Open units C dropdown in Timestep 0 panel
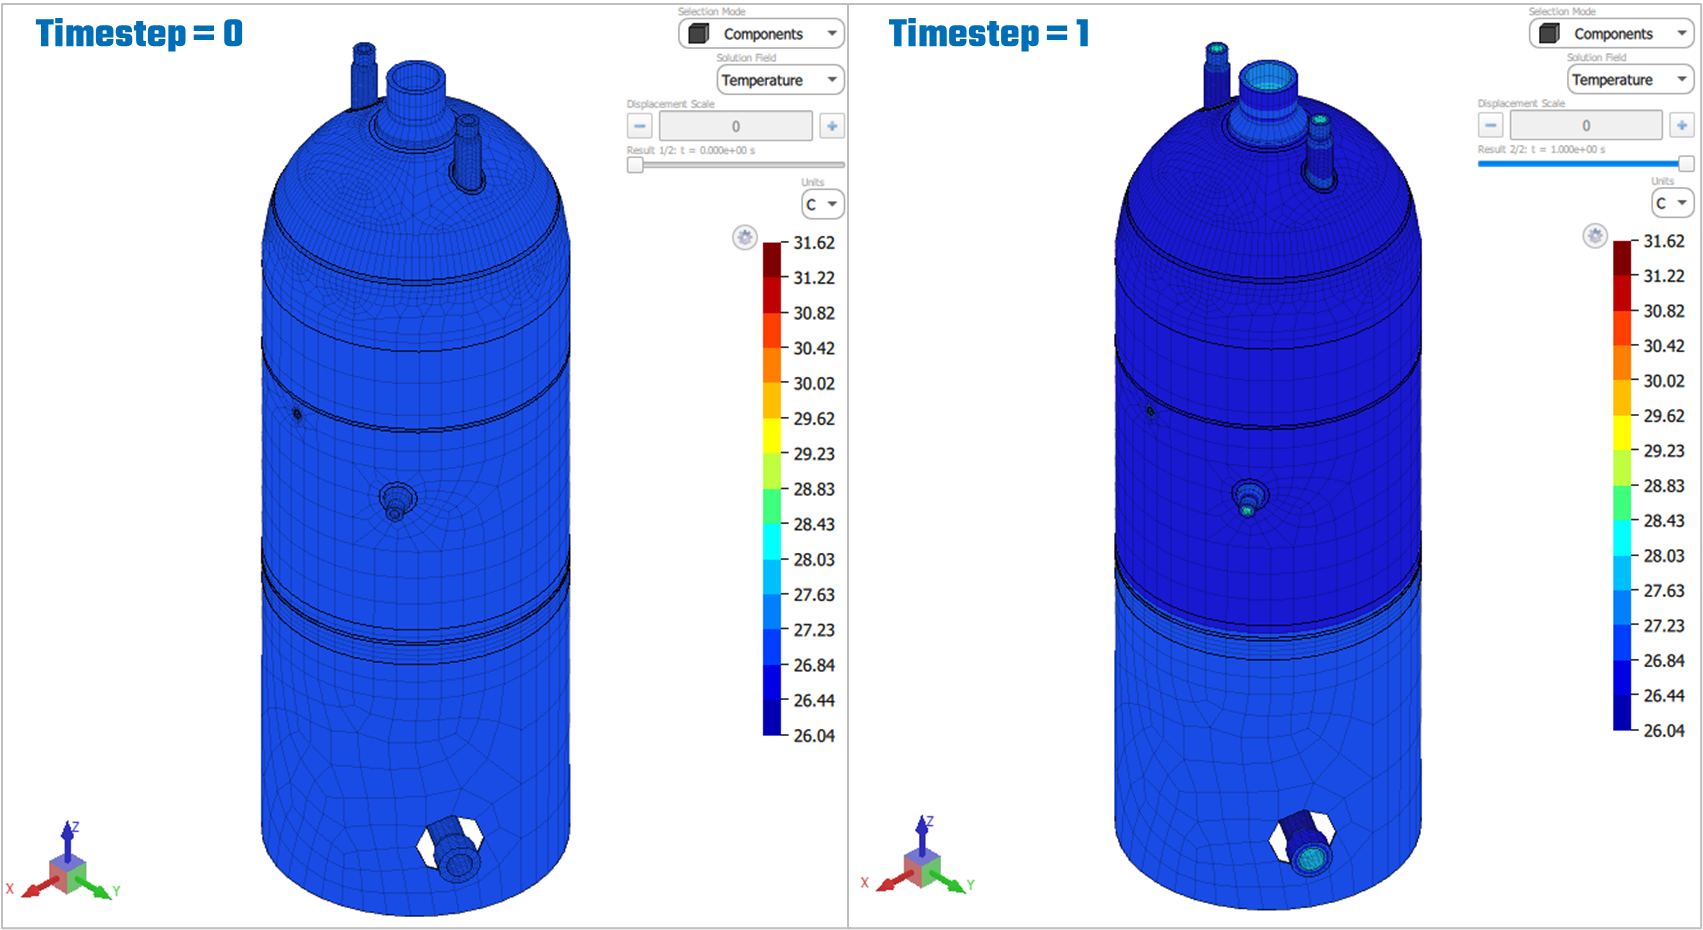This screenshot has width=1703, height=930. pyautogui.click(x=823, y=204)
